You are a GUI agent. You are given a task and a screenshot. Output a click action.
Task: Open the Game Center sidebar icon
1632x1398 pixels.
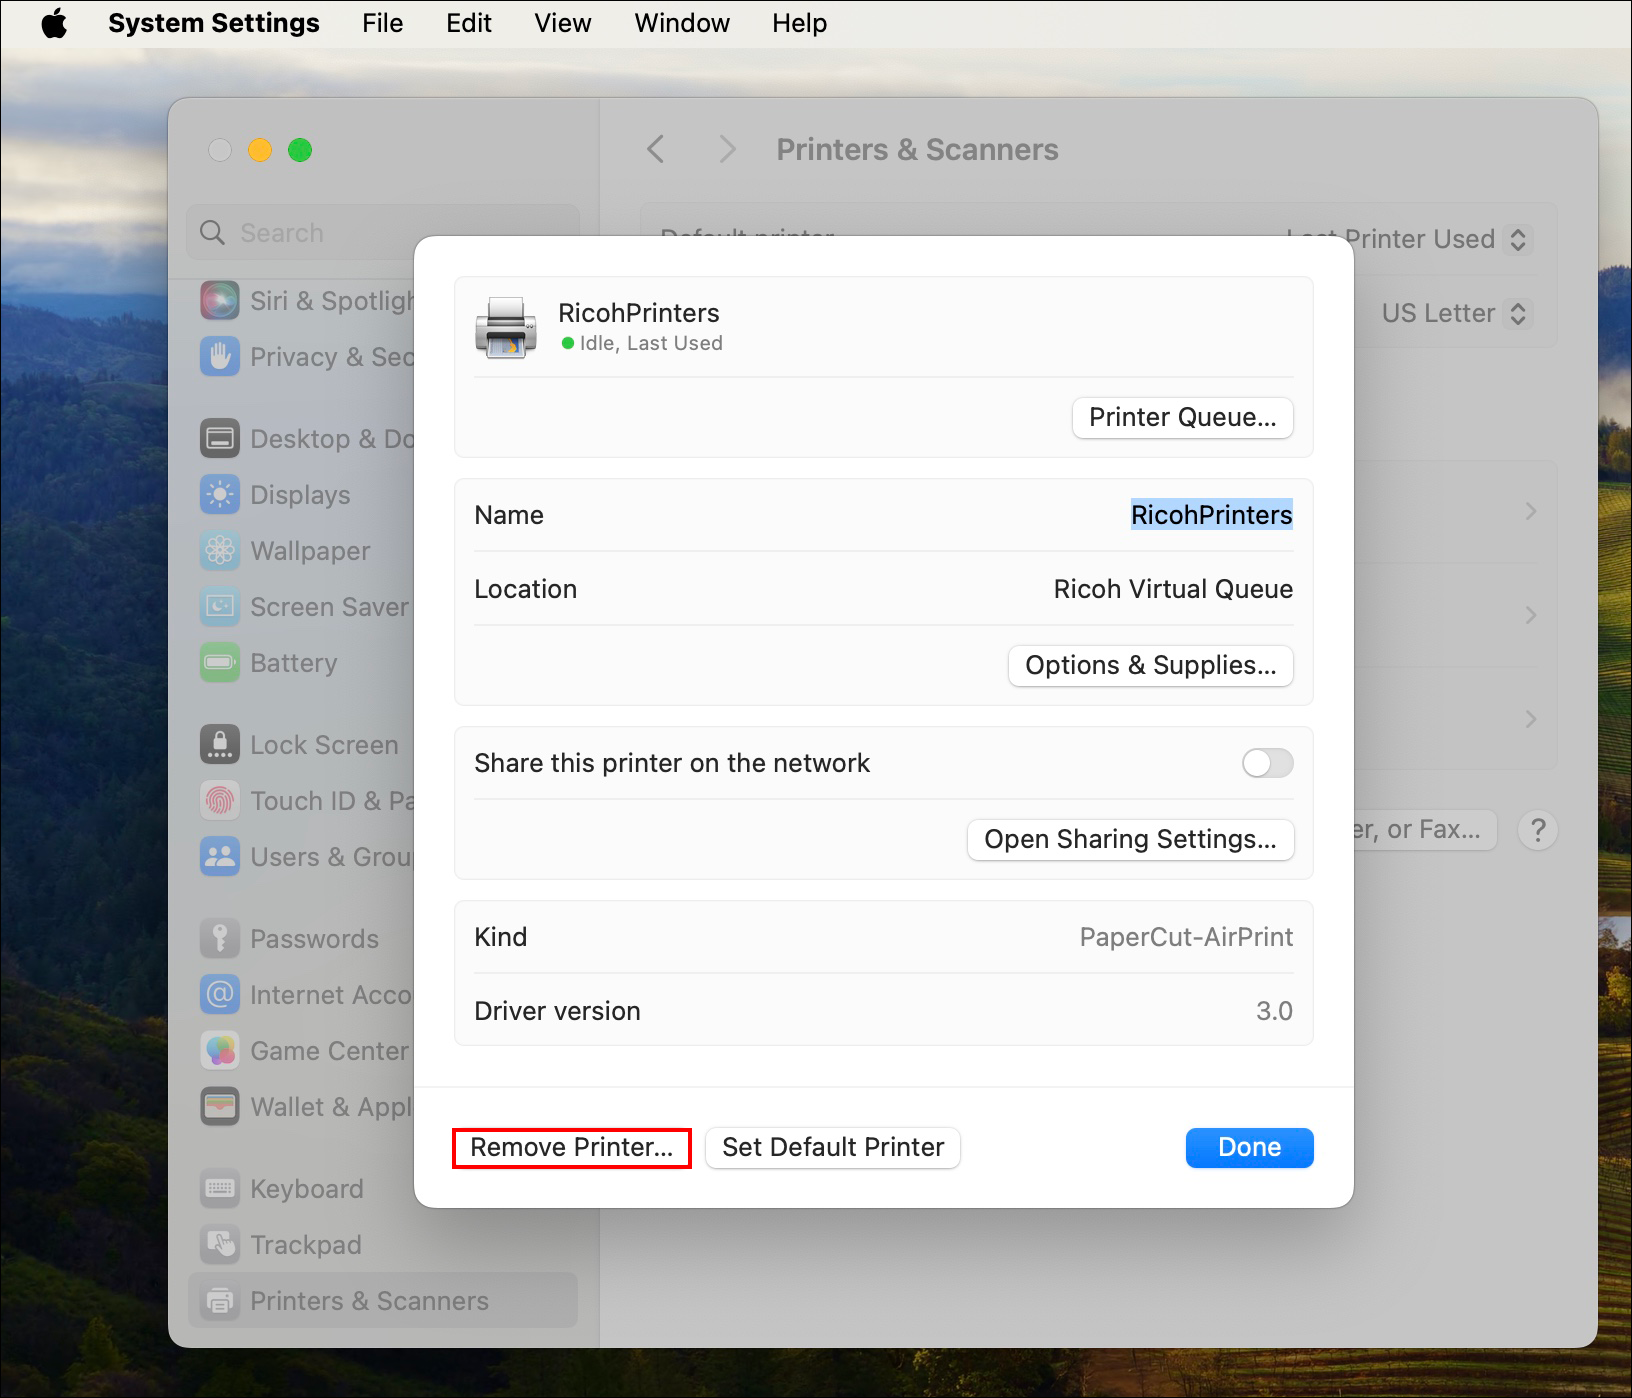pos(220,1051)
